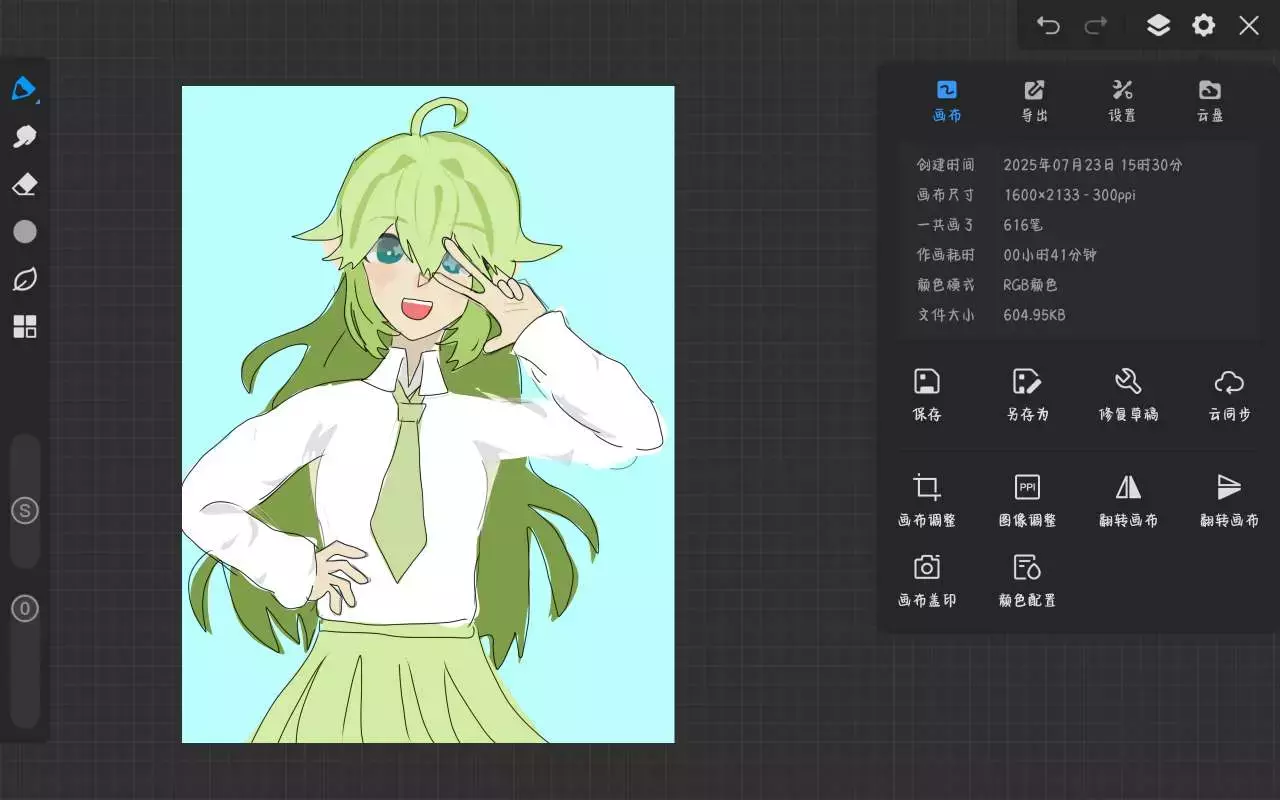
Task: Click 另存为 to save as
Action: tap(1027, 393)
